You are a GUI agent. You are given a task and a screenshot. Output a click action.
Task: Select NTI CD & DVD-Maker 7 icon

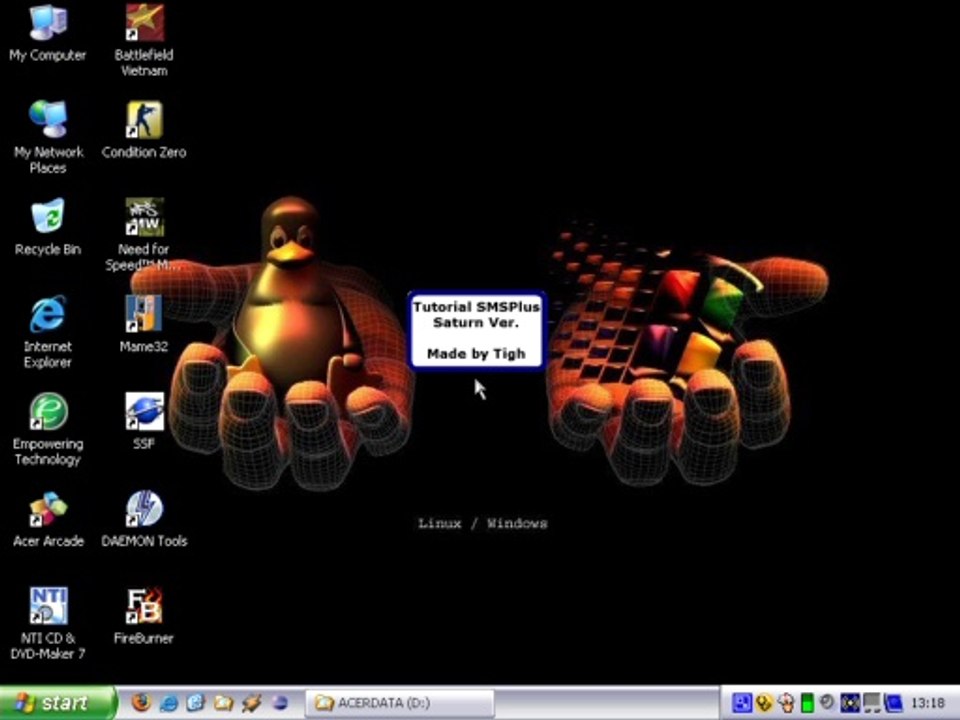[x=48, y=623]
